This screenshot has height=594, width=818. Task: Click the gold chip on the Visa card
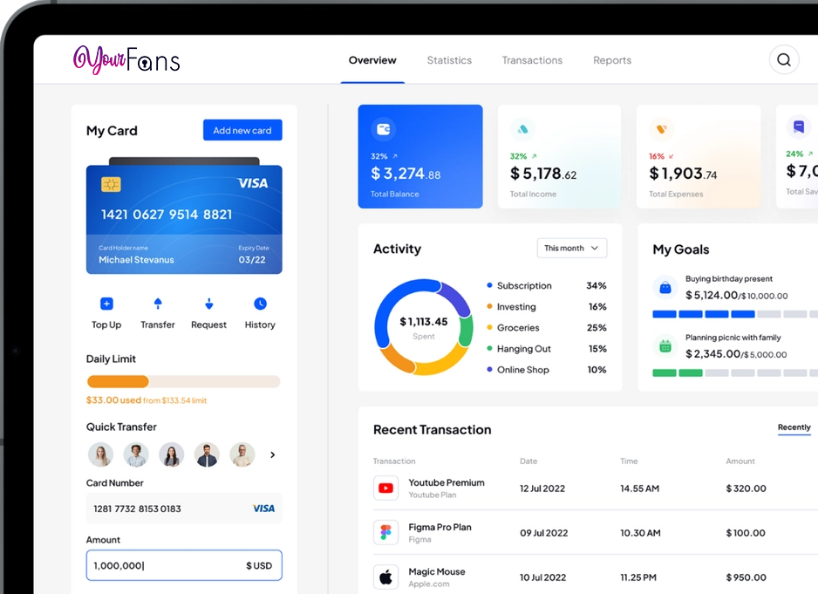111,184
